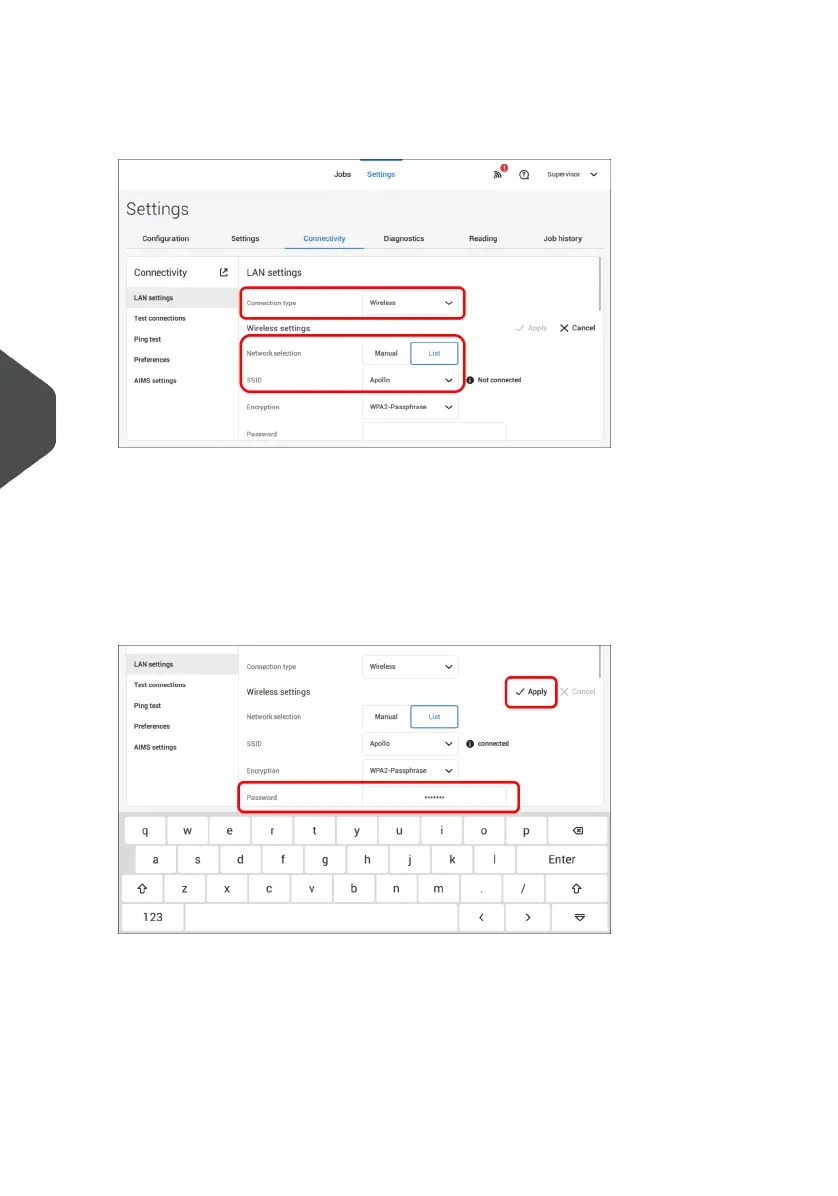Click the info icon next to Not connected
The image size is (838, 1196).
[470, 380]
